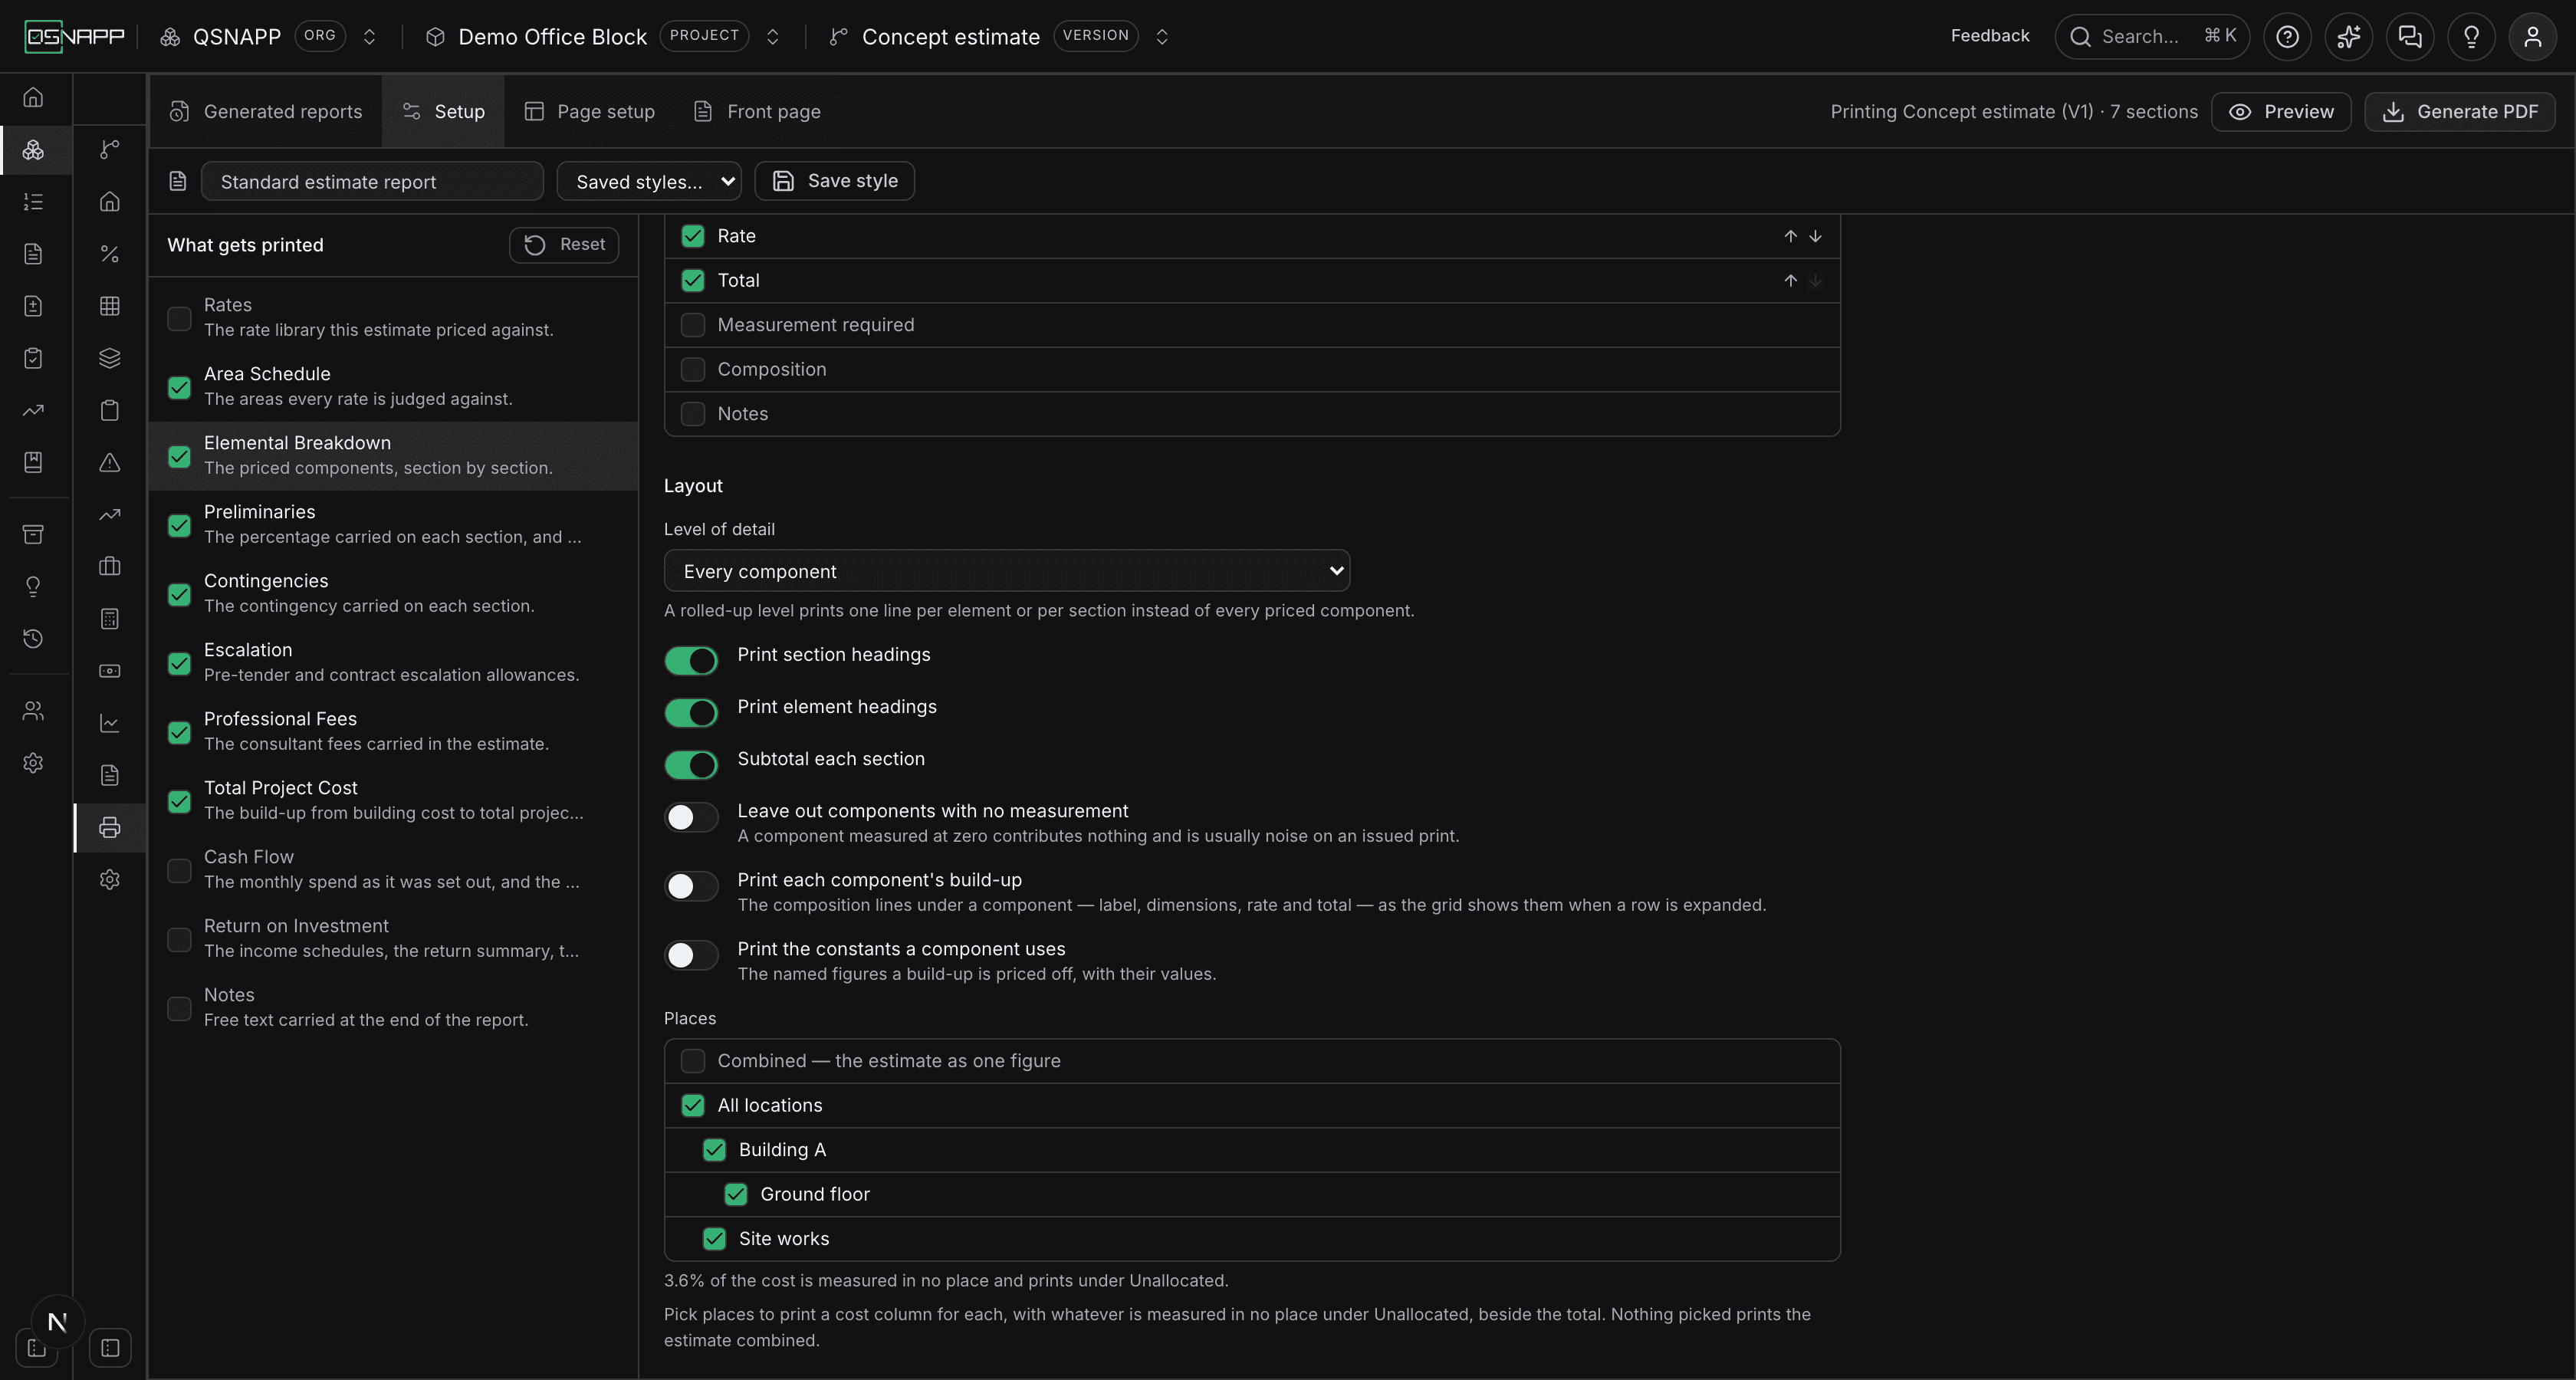Open the AI sparkles icon in header

coord(2348,37)
